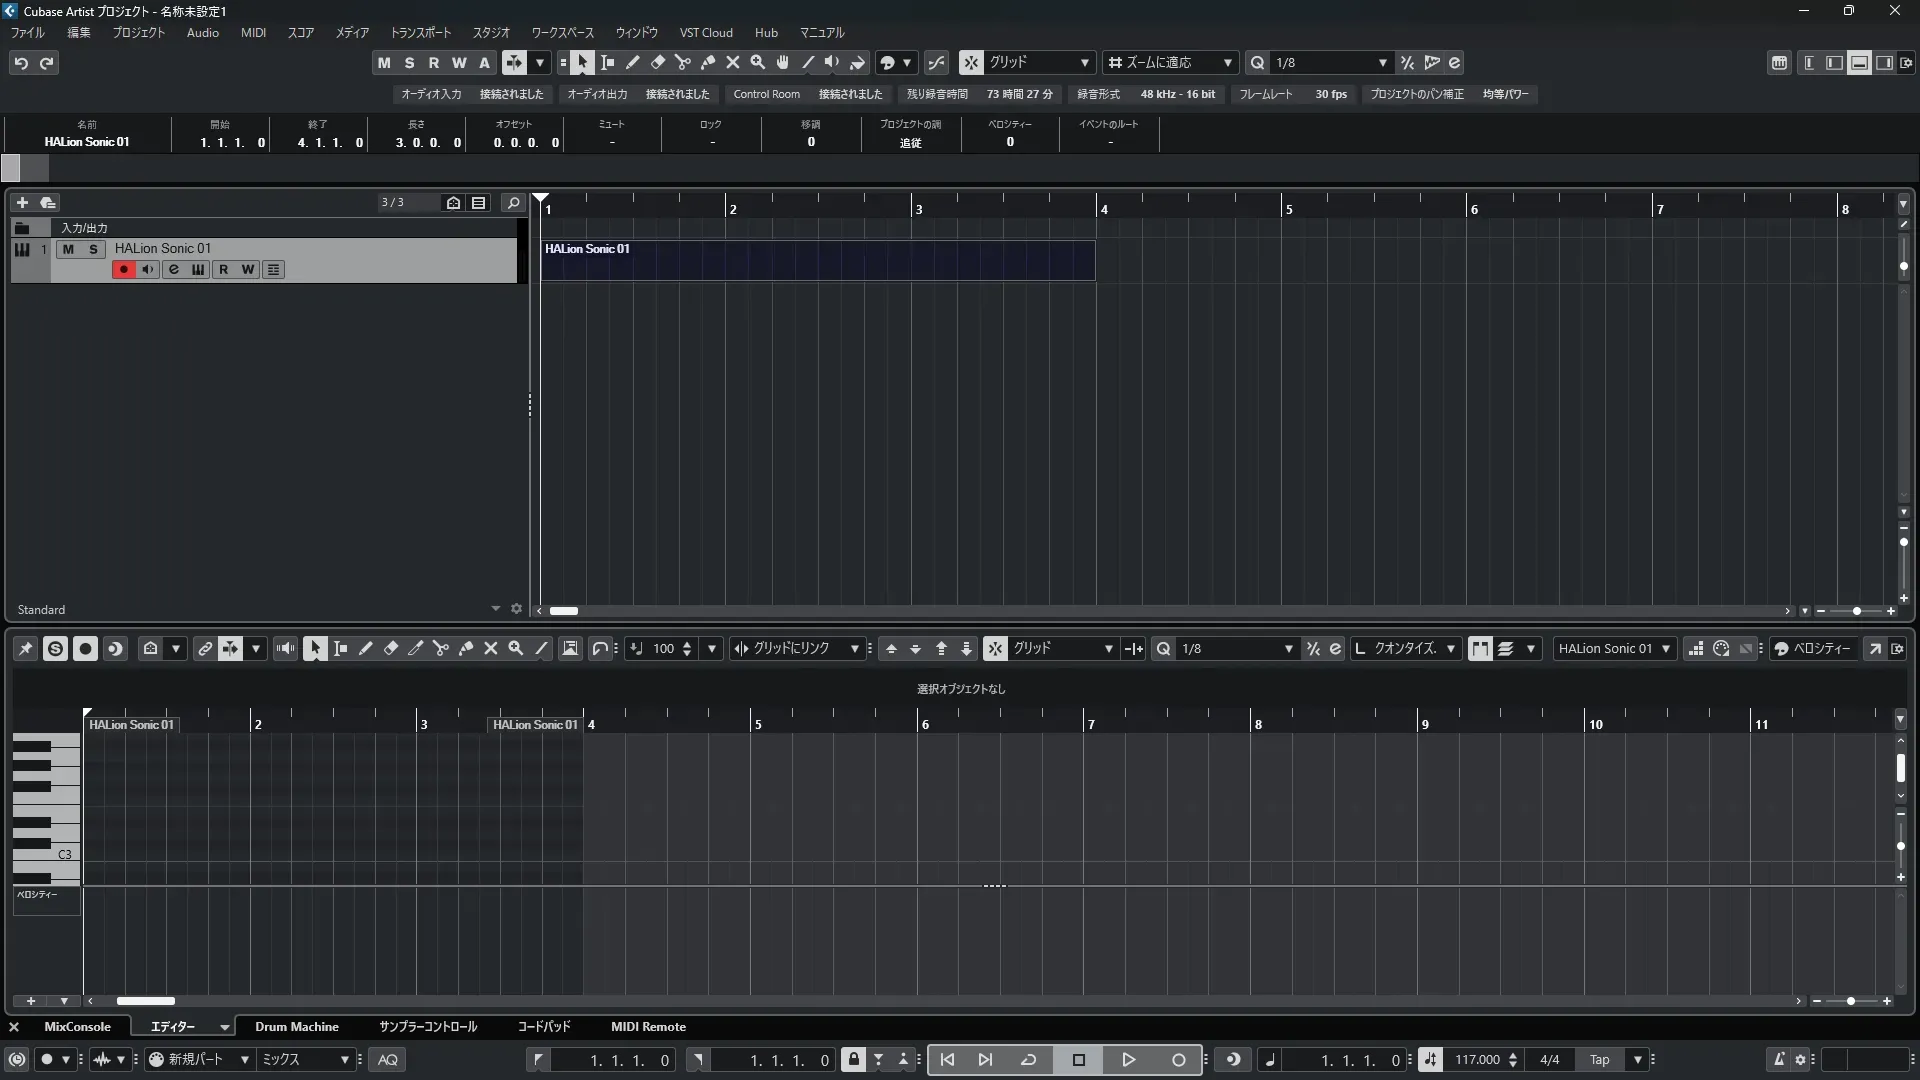Screen dimensions: 1920x1080
Task: Select the Erase tool in the top toolbar
Action: point(658,63)
